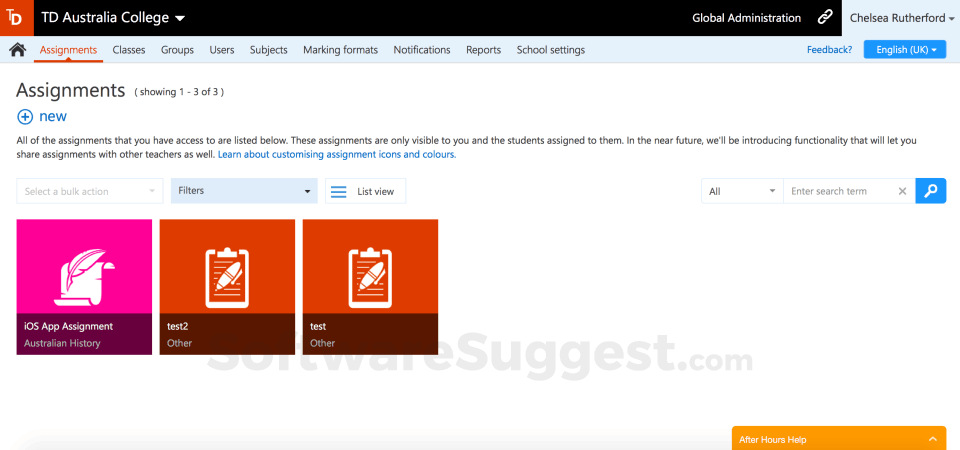Image resolution: width=960 pixels, height=450 pixels.
Task: Open the Marking formats tab
Action: [x=340, y=50]
